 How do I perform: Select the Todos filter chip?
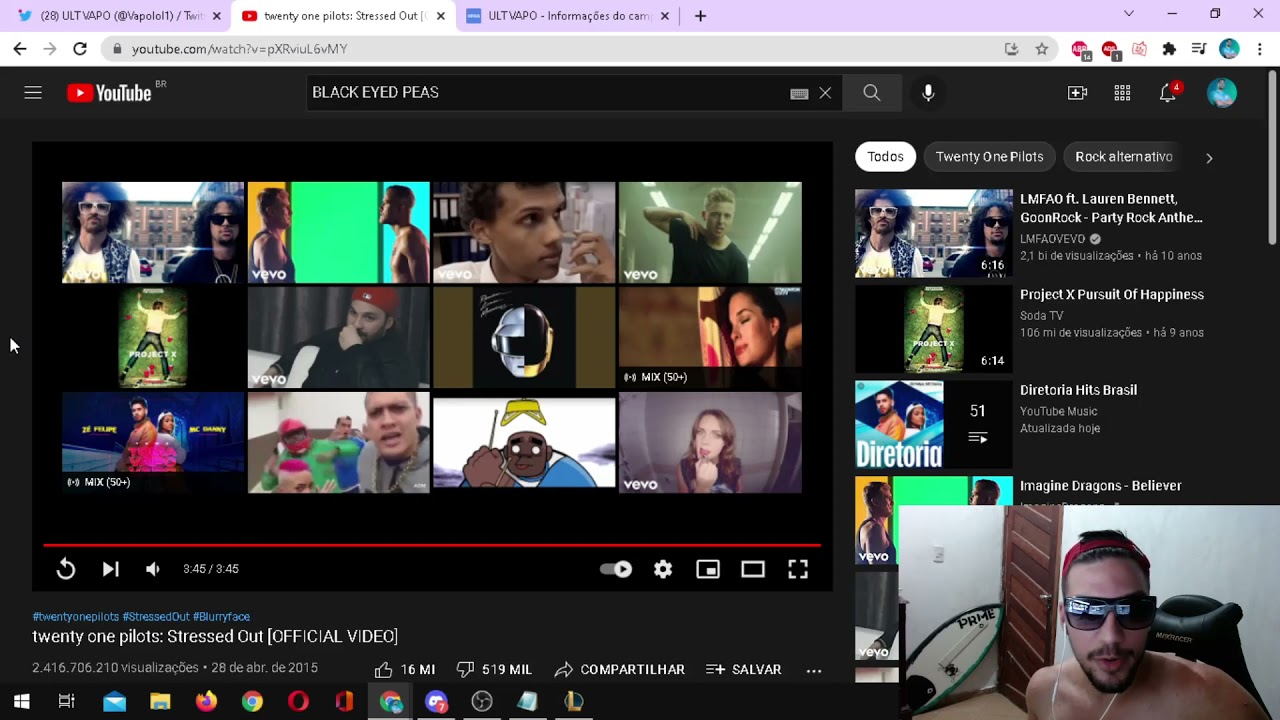pyautogui.click(x=885, y=157)
